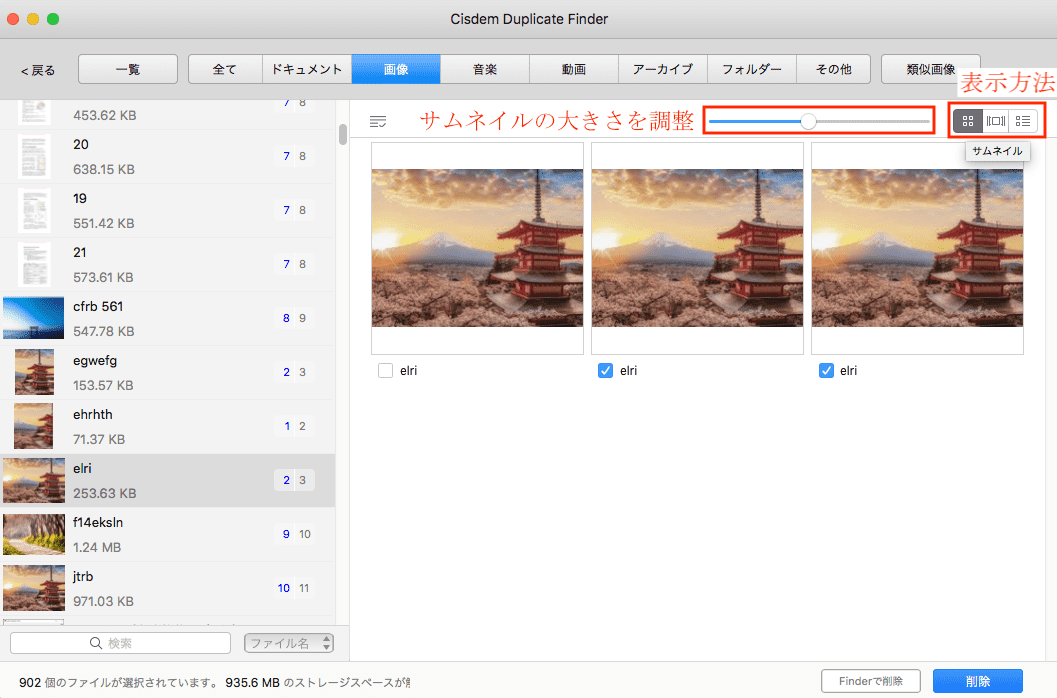Open the ファイル名 sort dropdown
The image size is (1057, 698).
pyautogui.click(x=289, y=643)
